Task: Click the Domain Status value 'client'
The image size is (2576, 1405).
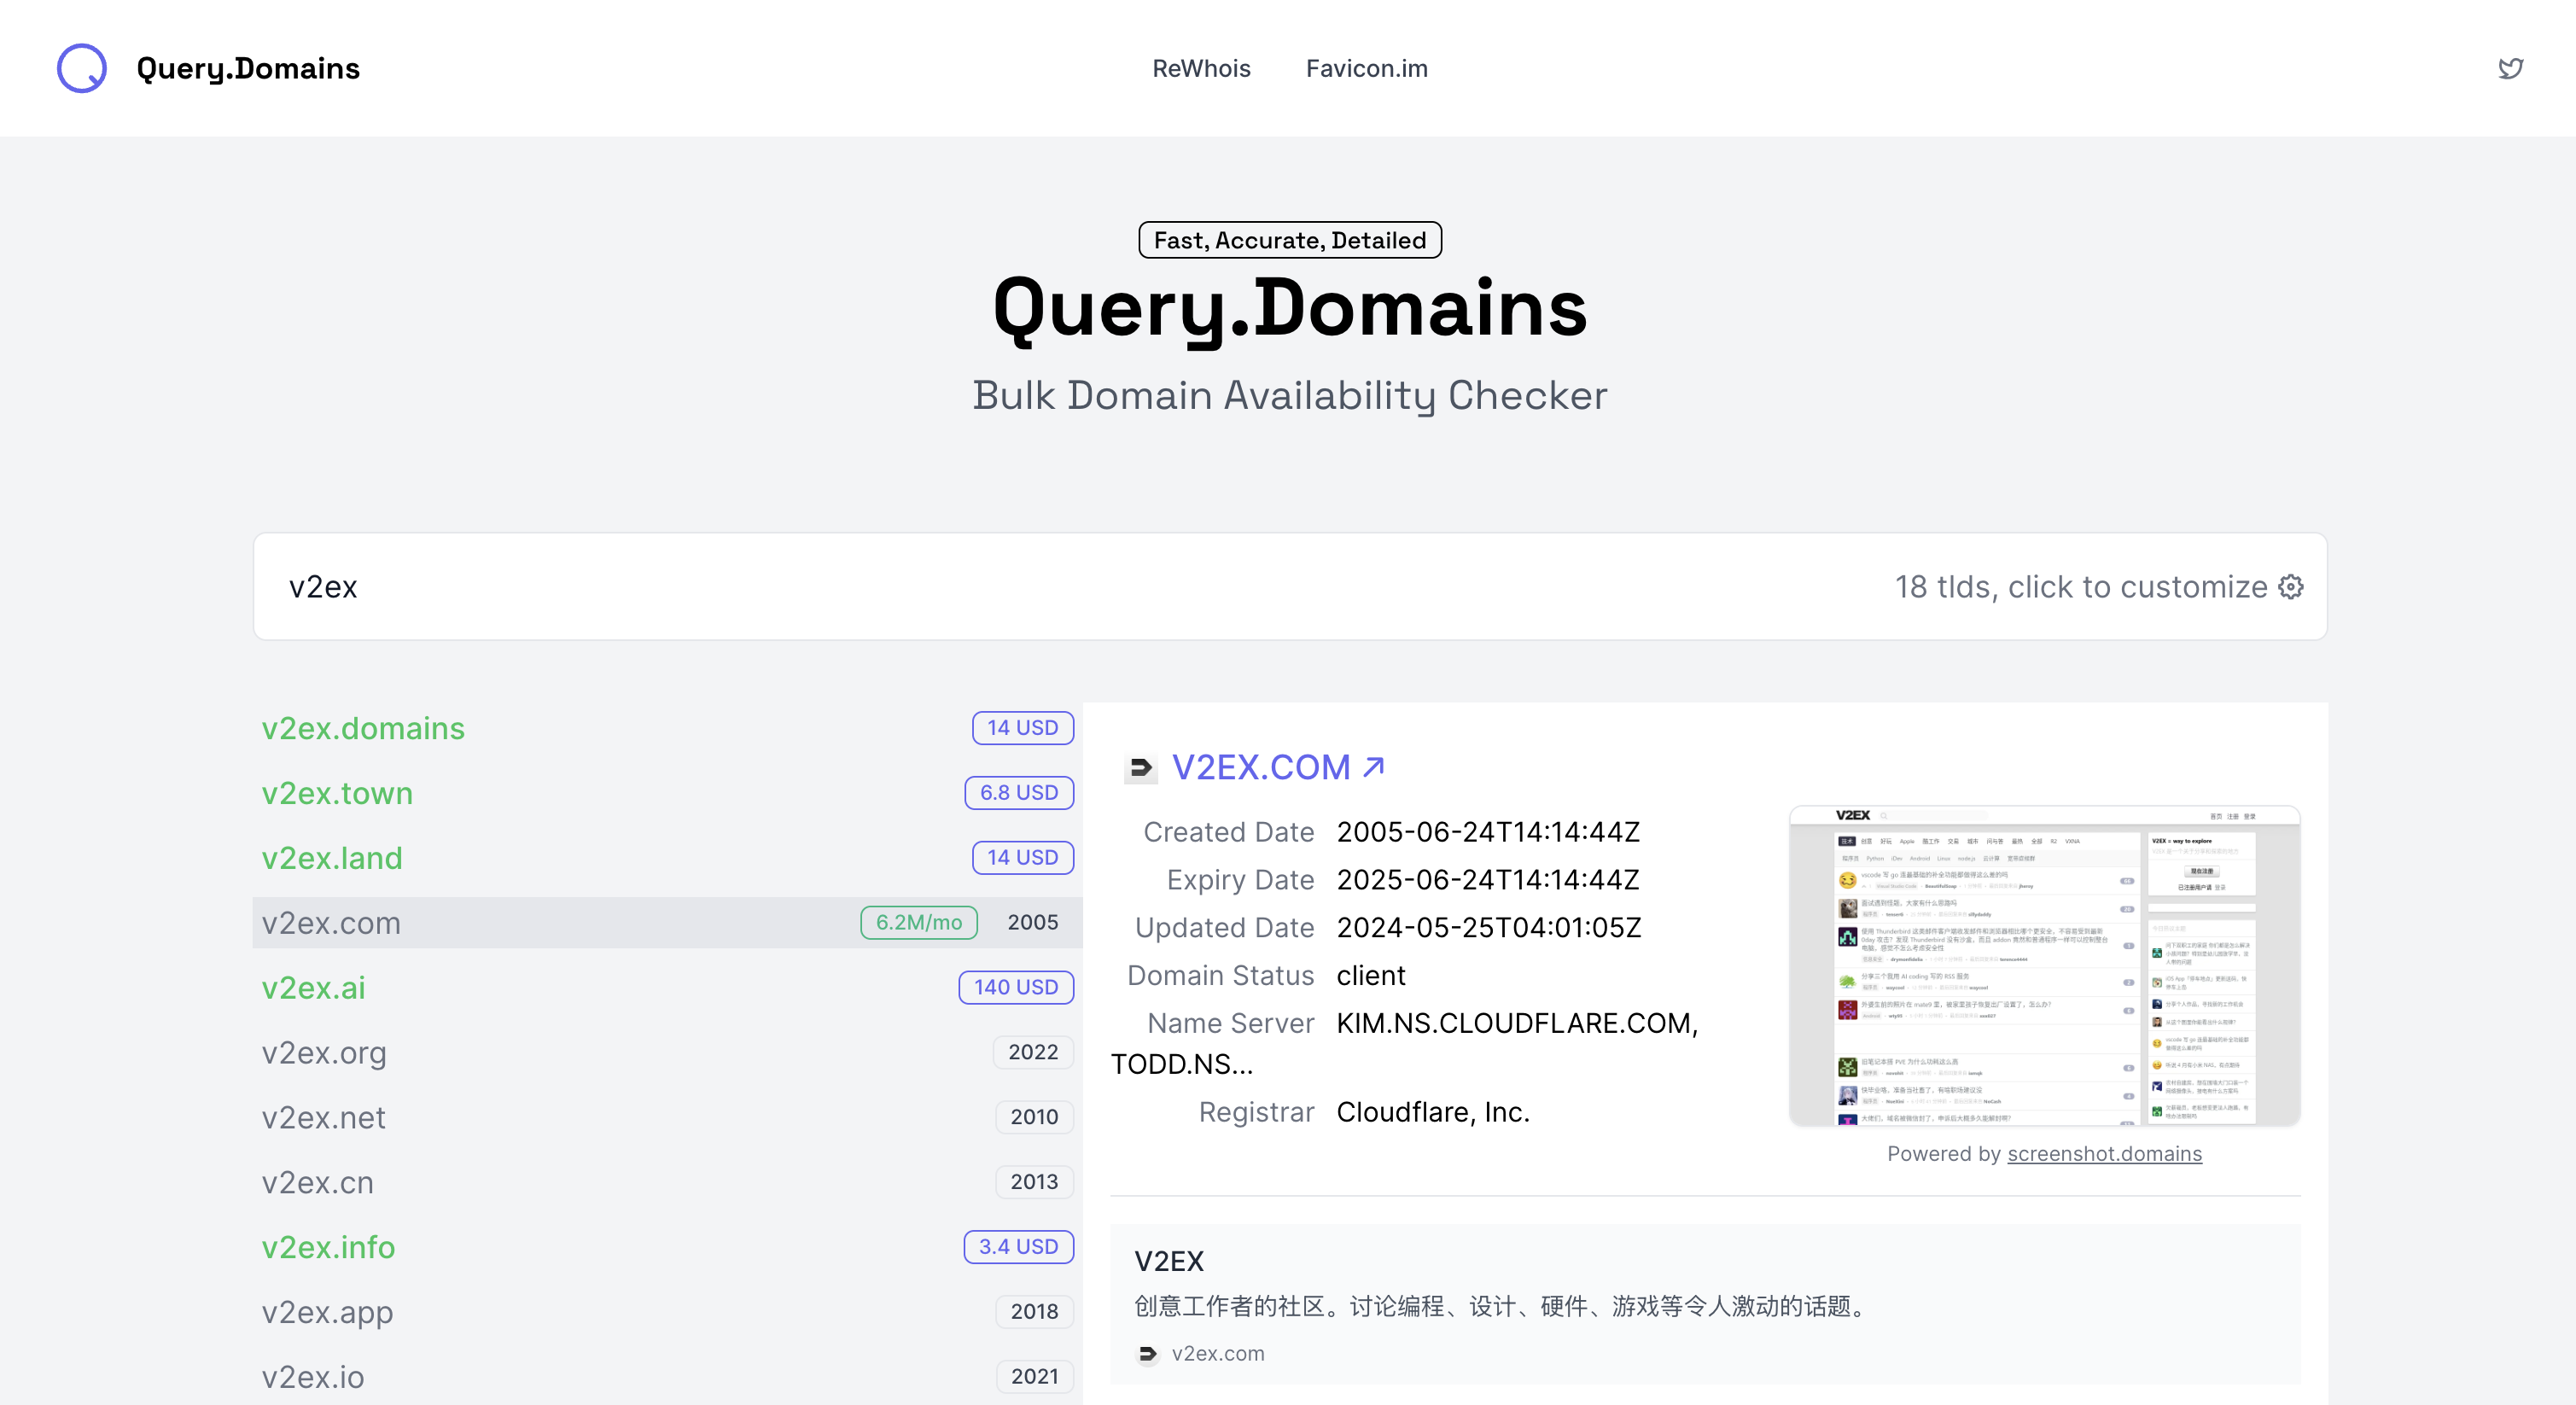Action: click(x=1371, y=976)
